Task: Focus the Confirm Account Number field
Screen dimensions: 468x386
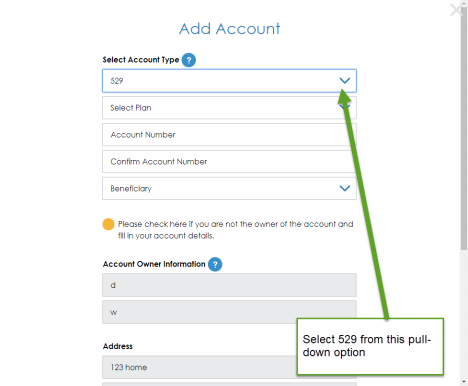Action: [229, 162]
